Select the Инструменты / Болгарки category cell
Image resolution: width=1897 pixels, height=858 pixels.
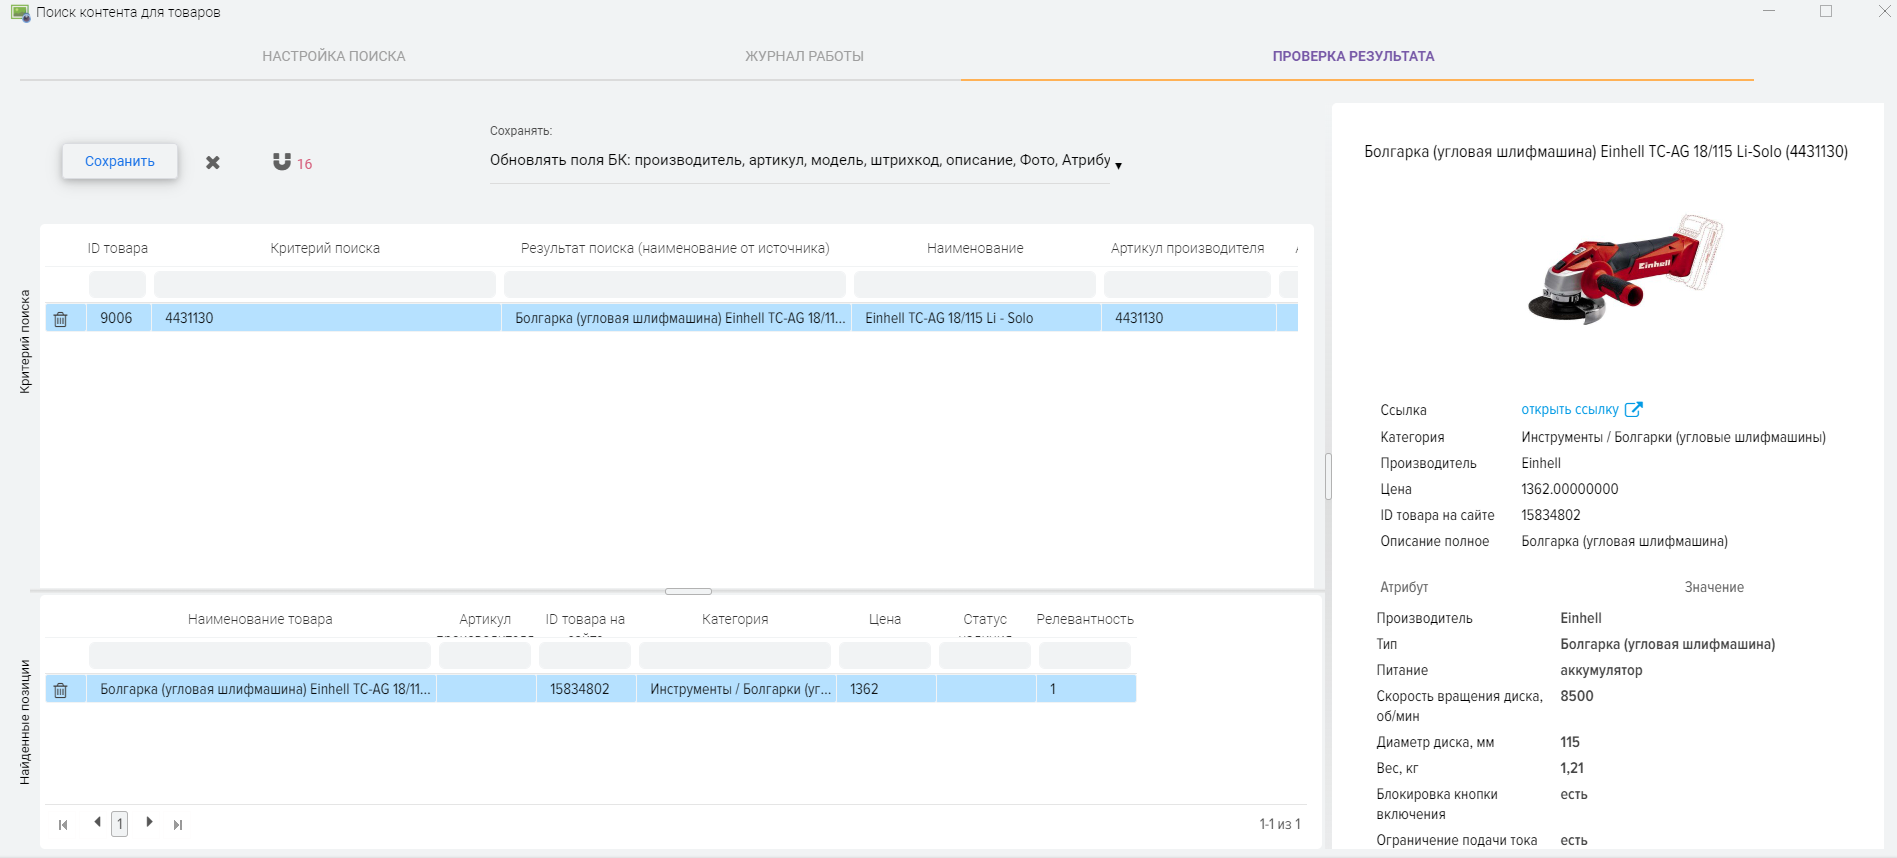point(736,689)
